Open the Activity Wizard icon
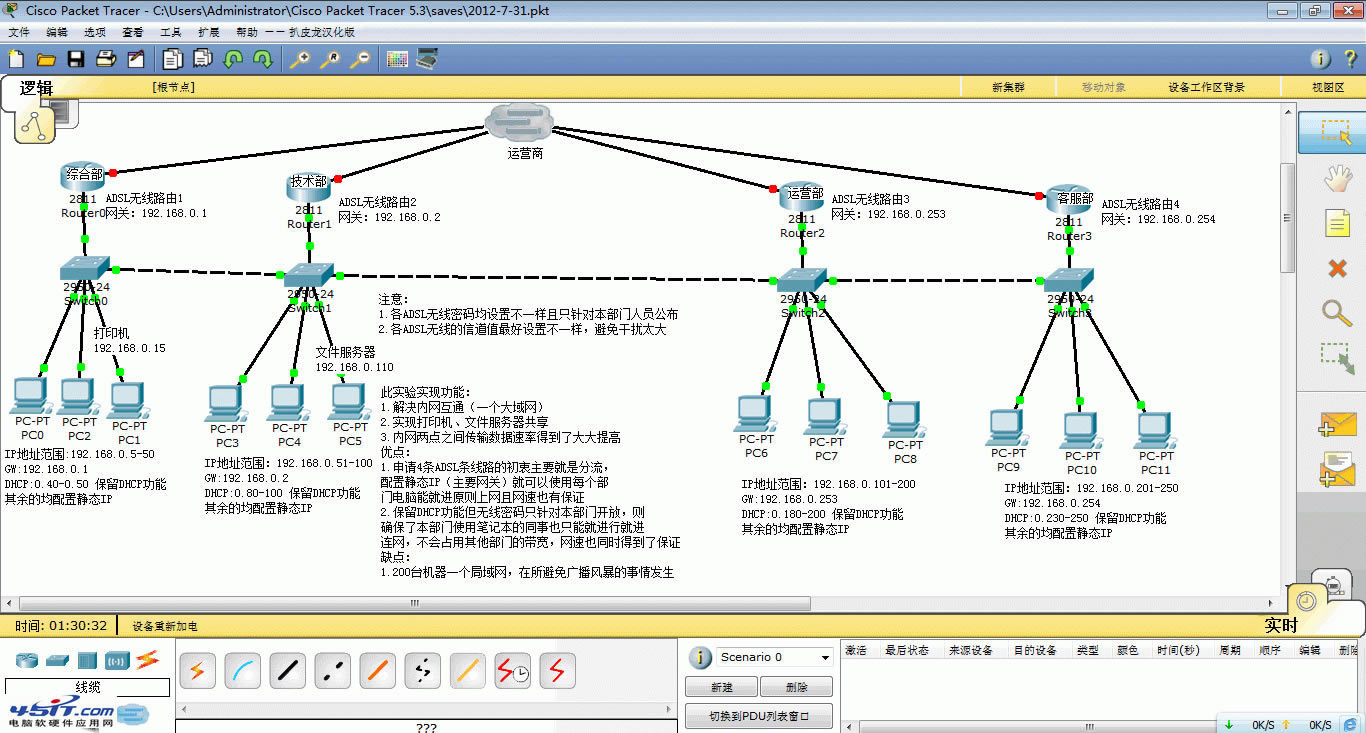The height and width of the screenshot is (733, 1366). [x=136, y=59]
